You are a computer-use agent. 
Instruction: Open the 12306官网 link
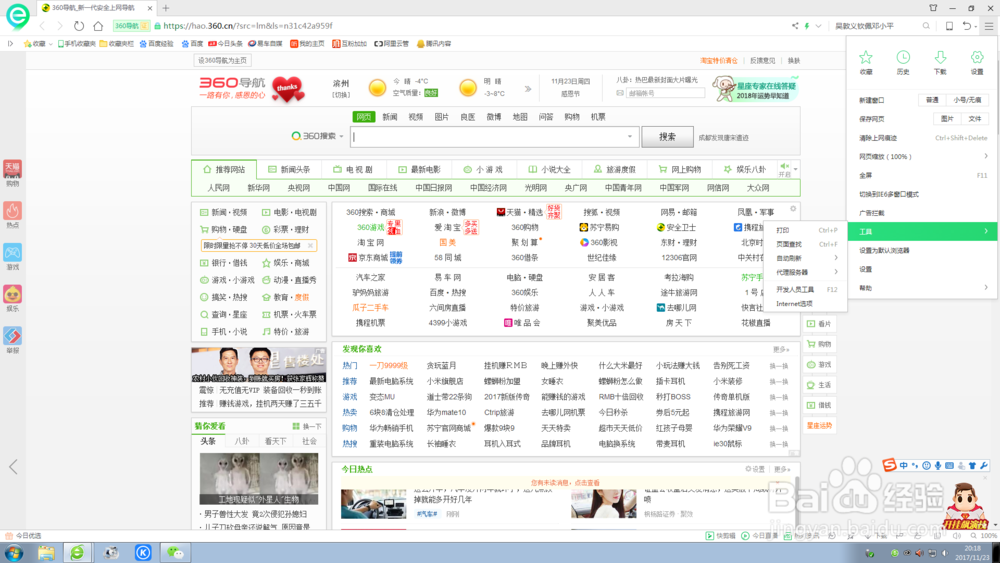679,258
